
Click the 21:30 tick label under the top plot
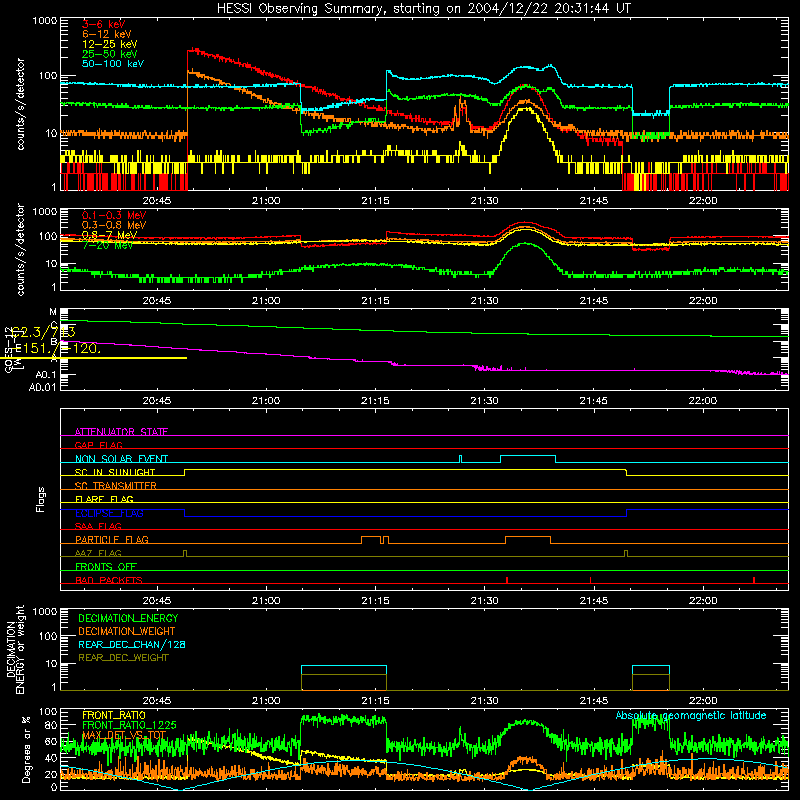point(484,201)
